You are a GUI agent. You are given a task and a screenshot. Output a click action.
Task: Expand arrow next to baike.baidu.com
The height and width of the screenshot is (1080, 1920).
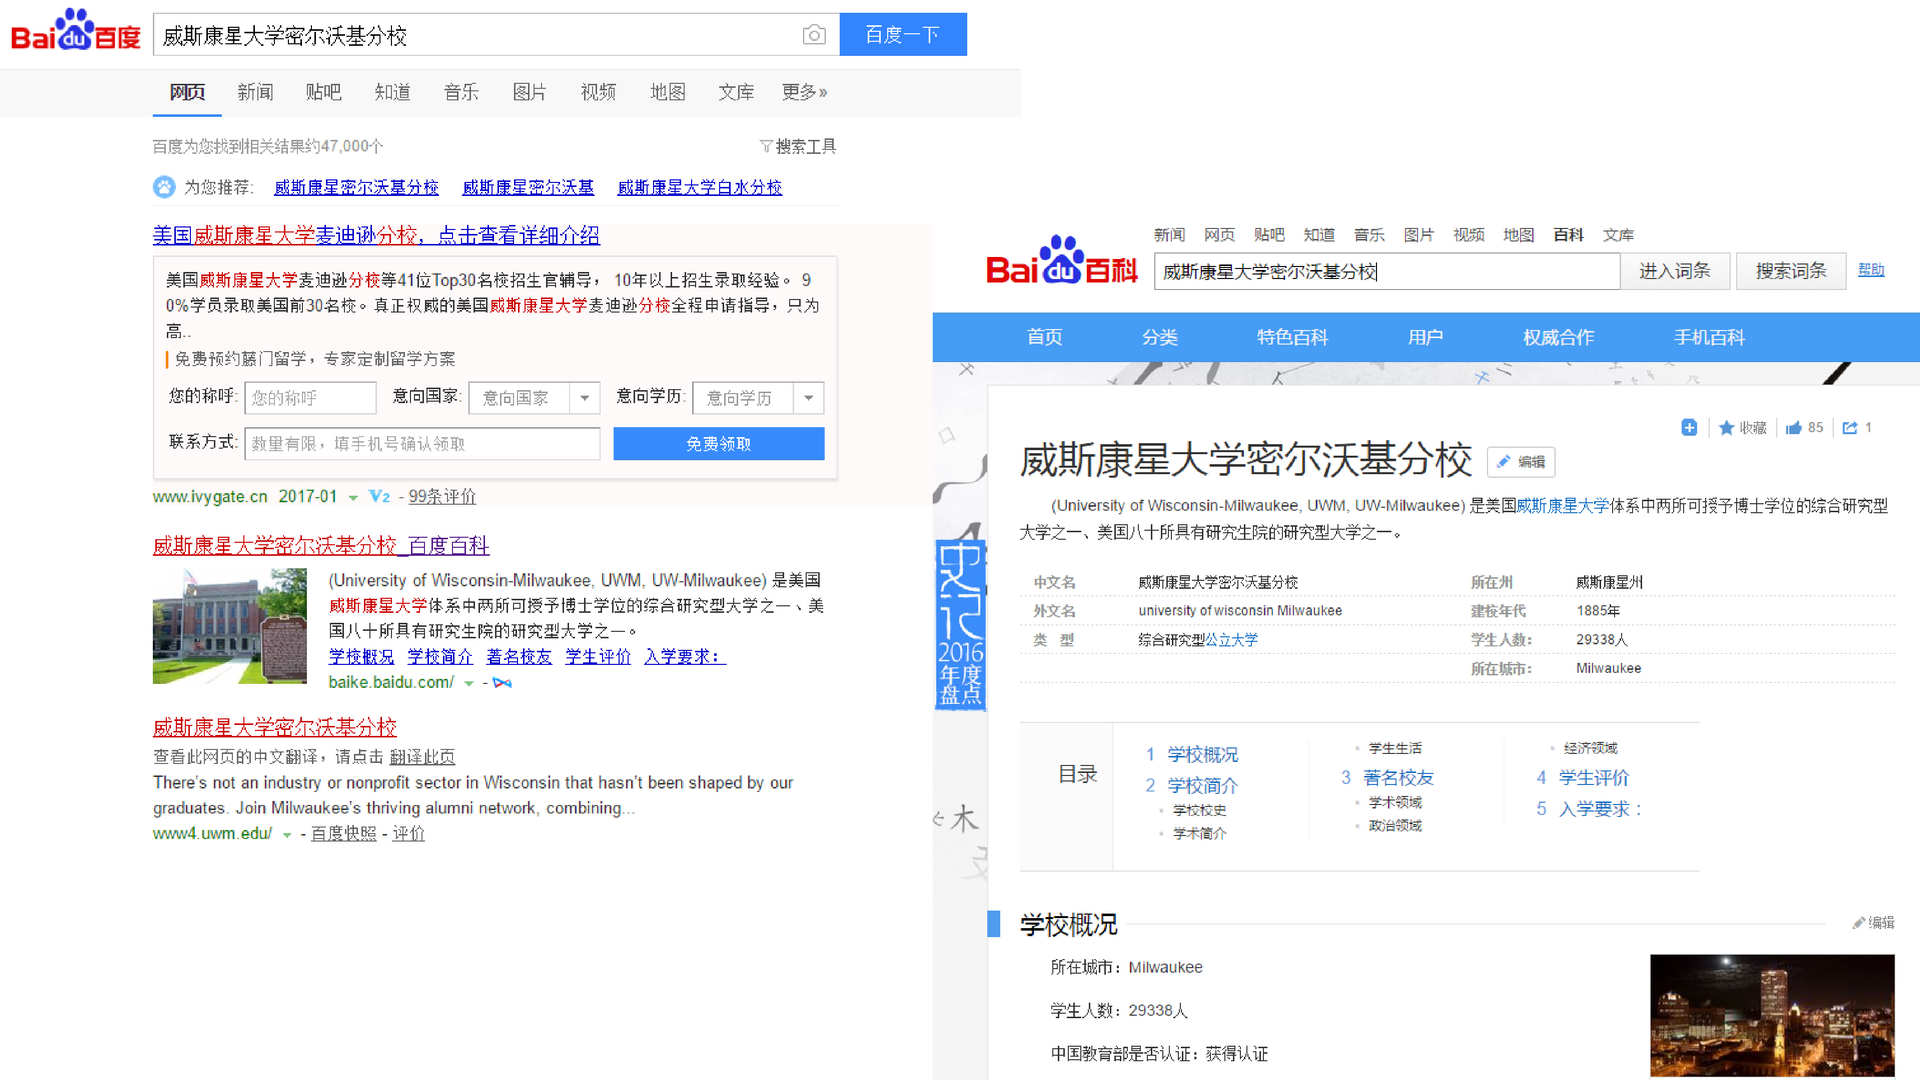click(x=469, y=684)
